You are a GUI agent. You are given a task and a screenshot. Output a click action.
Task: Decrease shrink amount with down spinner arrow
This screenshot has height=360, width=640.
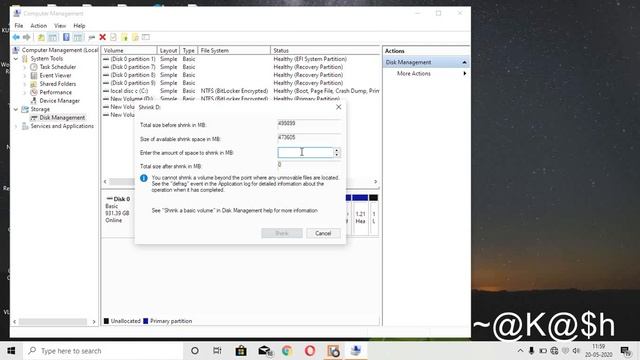(x=337, y=155)
